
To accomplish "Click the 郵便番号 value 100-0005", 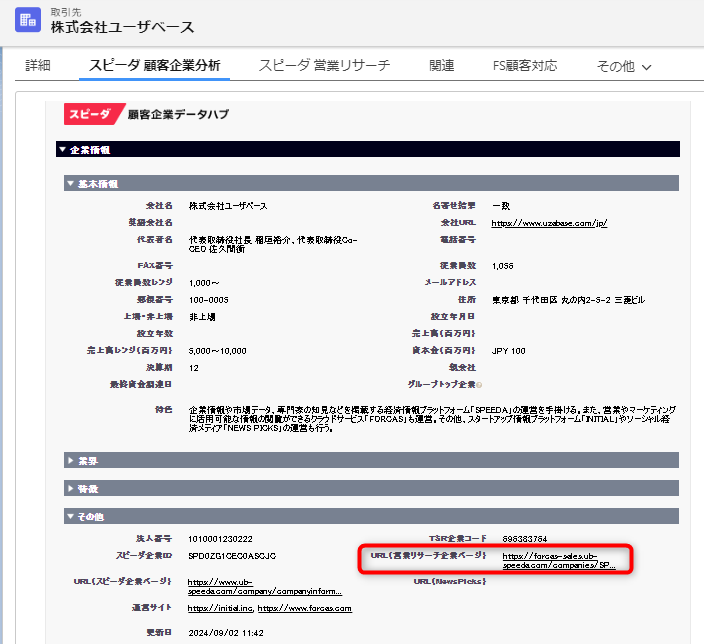I will tap(209, 300).
